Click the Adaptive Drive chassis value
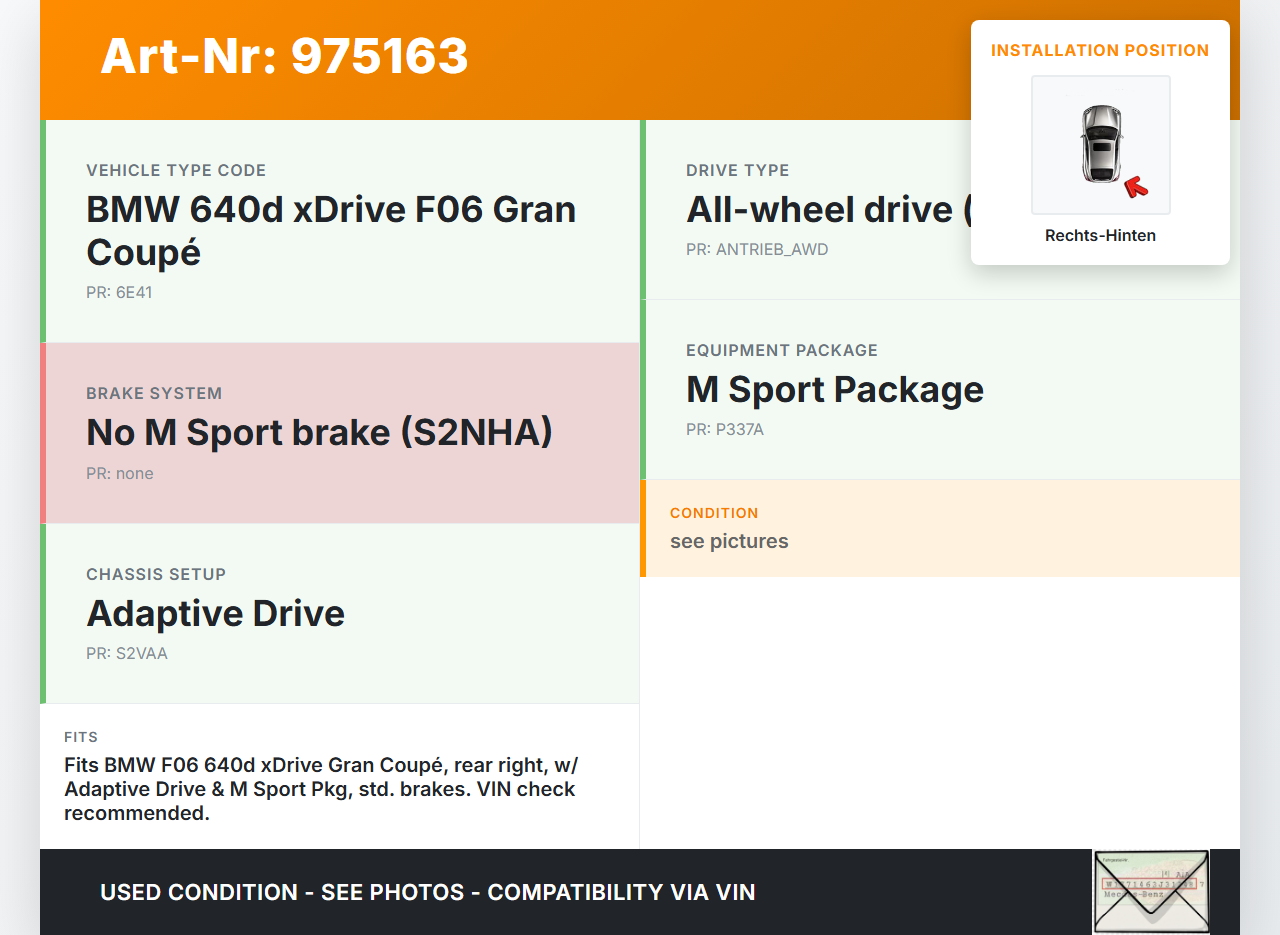 215,613
